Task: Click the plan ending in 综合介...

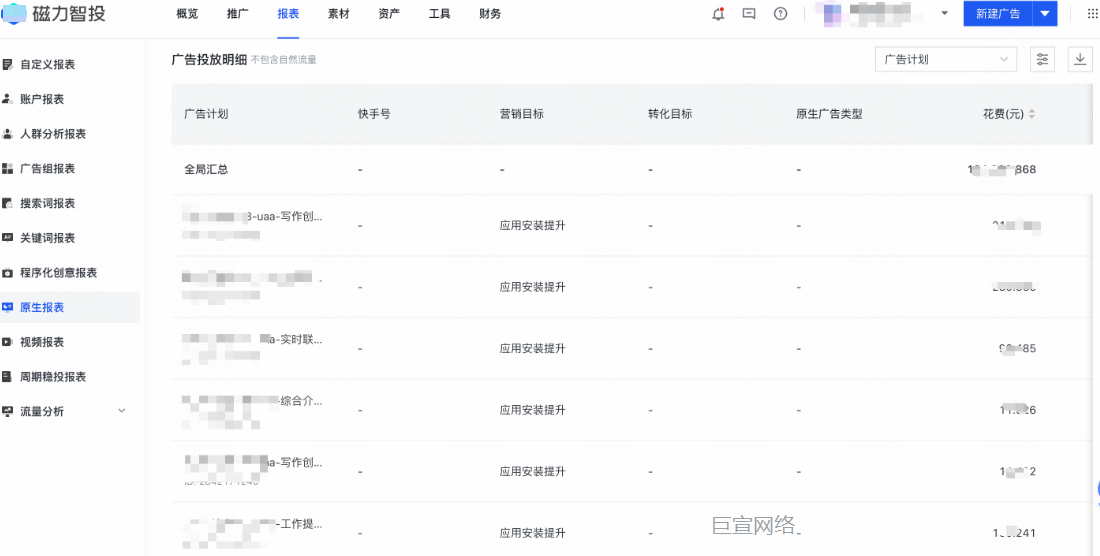Action: (253, 402)
